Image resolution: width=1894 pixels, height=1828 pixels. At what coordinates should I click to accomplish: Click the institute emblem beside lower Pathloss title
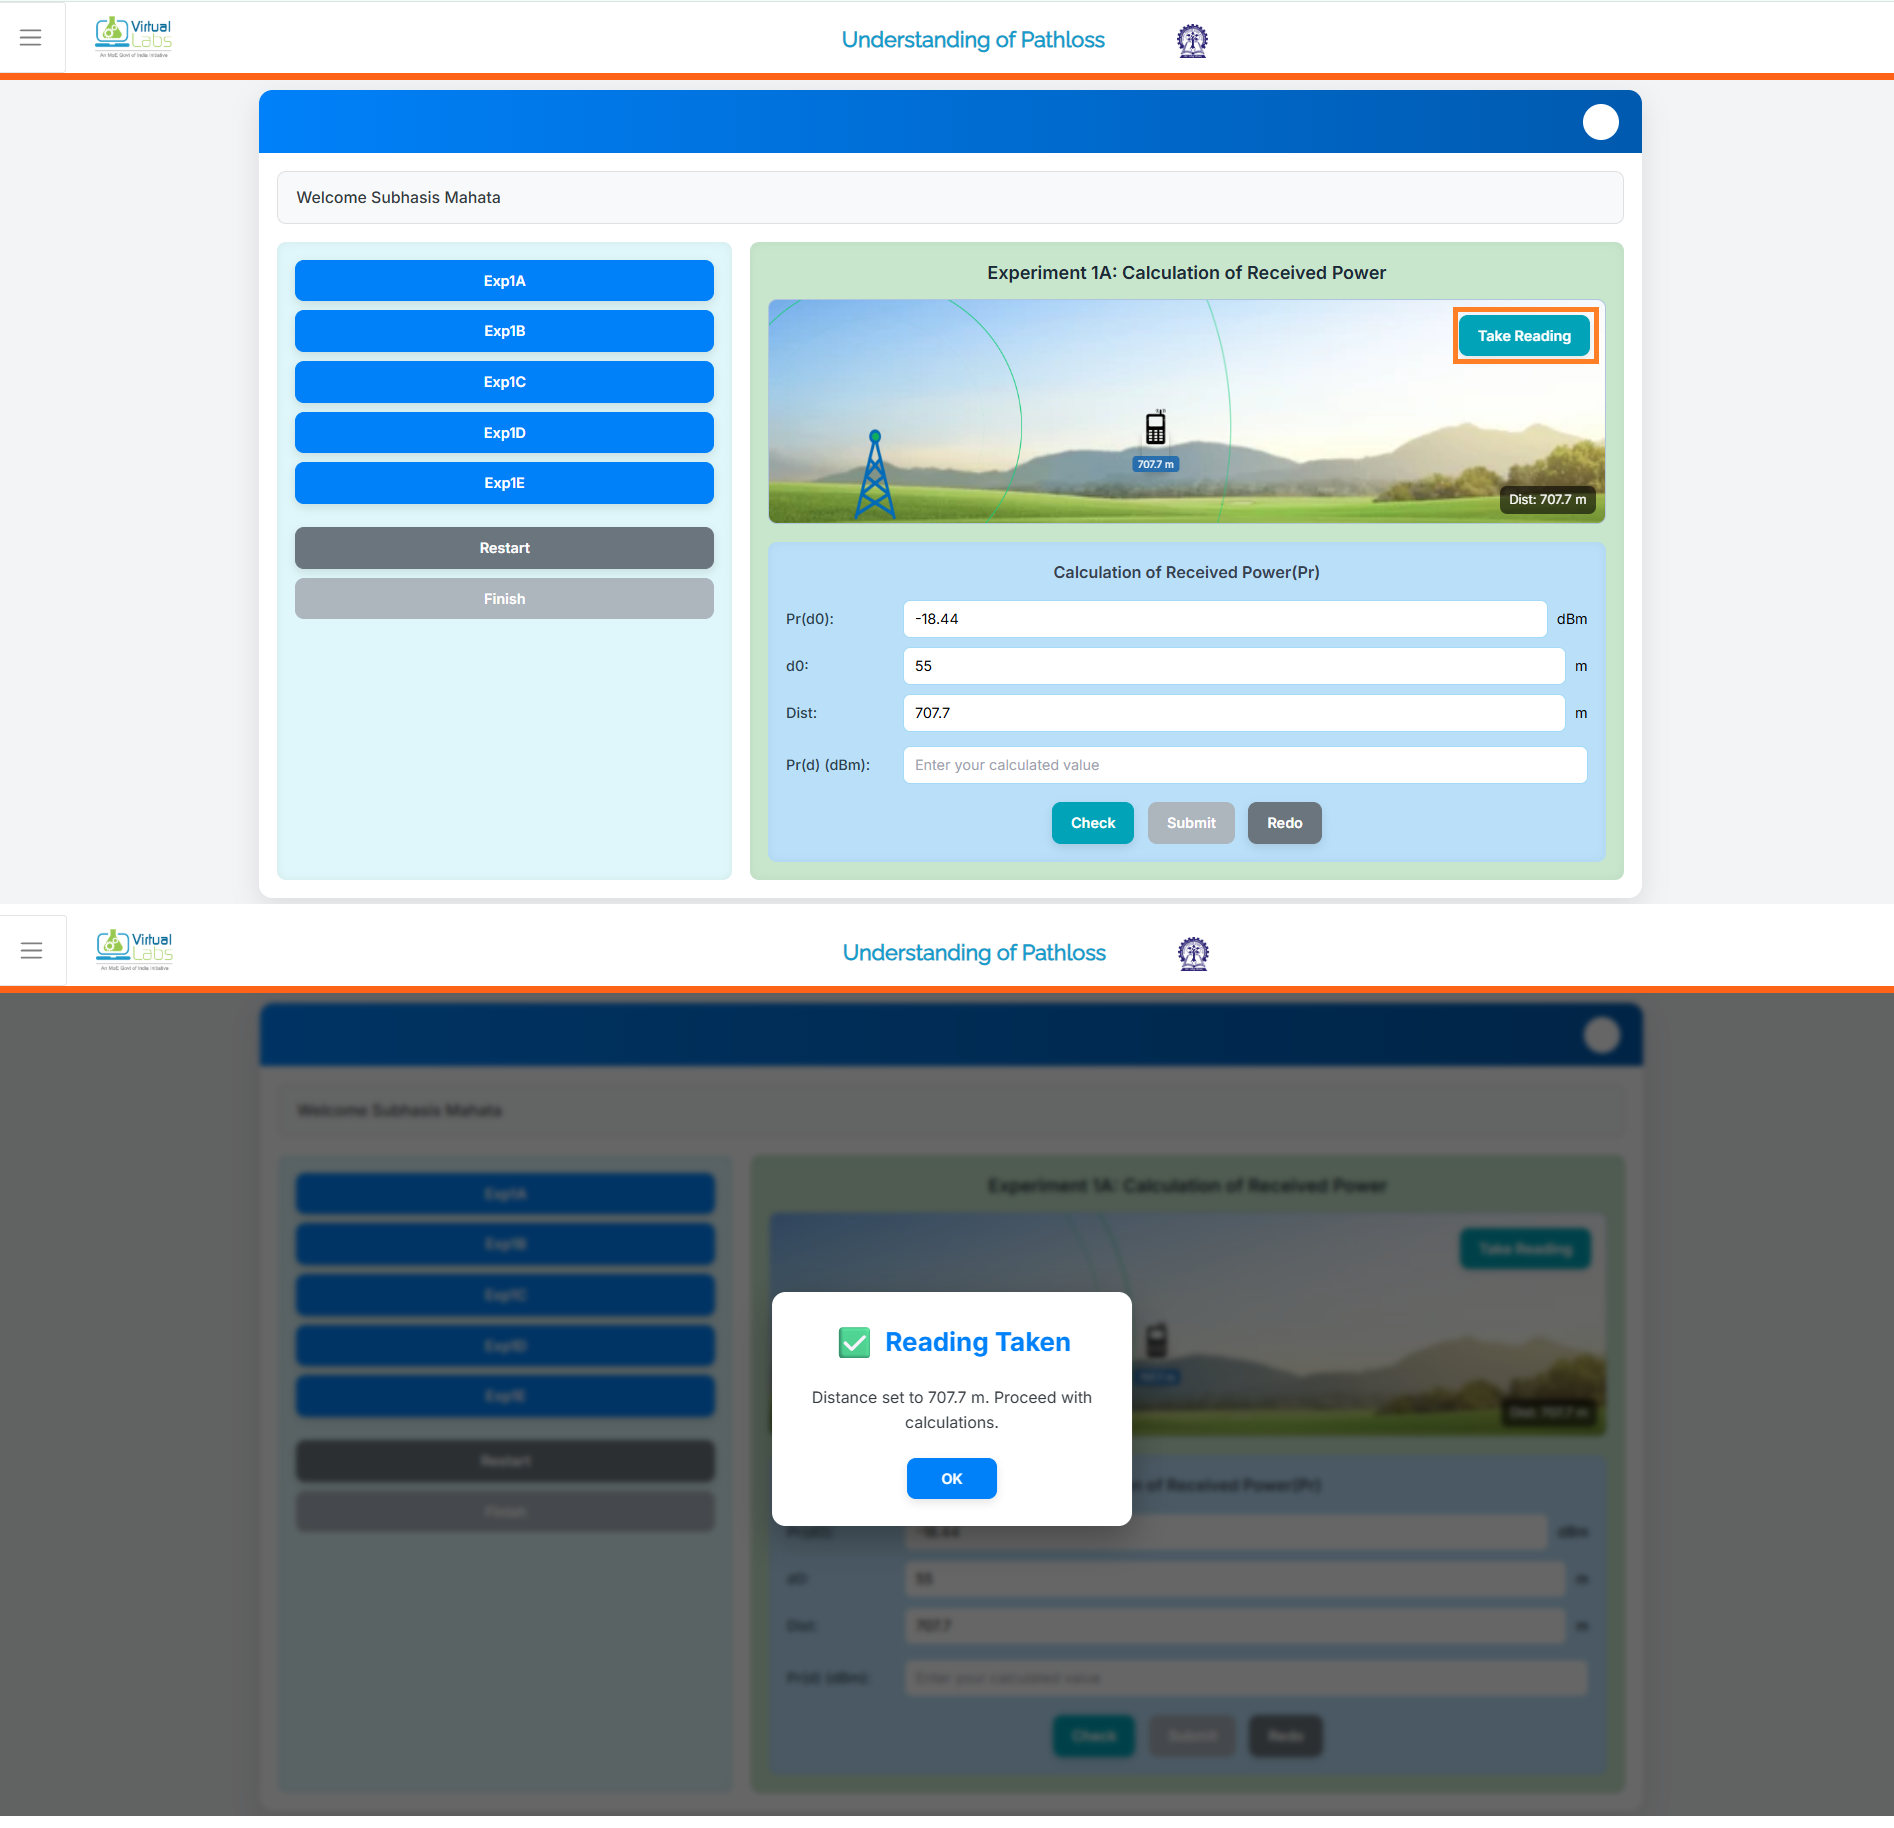click(x=1193, y=953)
